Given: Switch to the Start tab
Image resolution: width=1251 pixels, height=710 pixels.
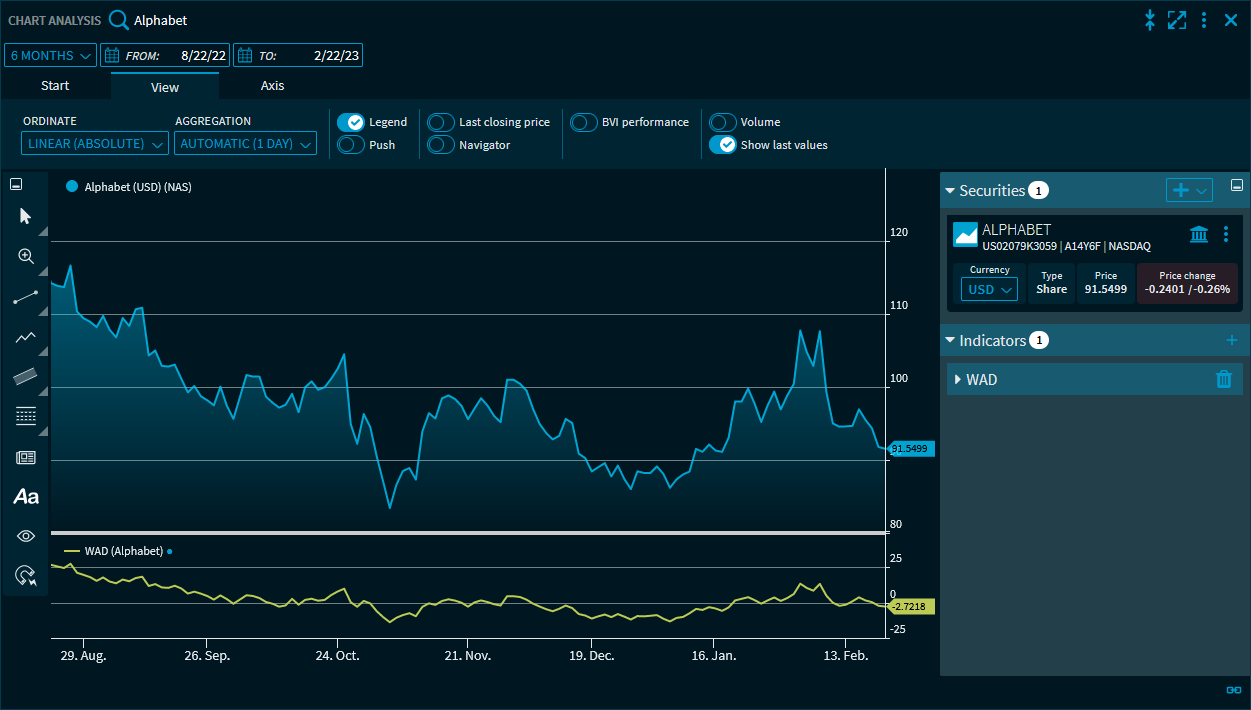Looking at the screenshot, I should point(55,86).
